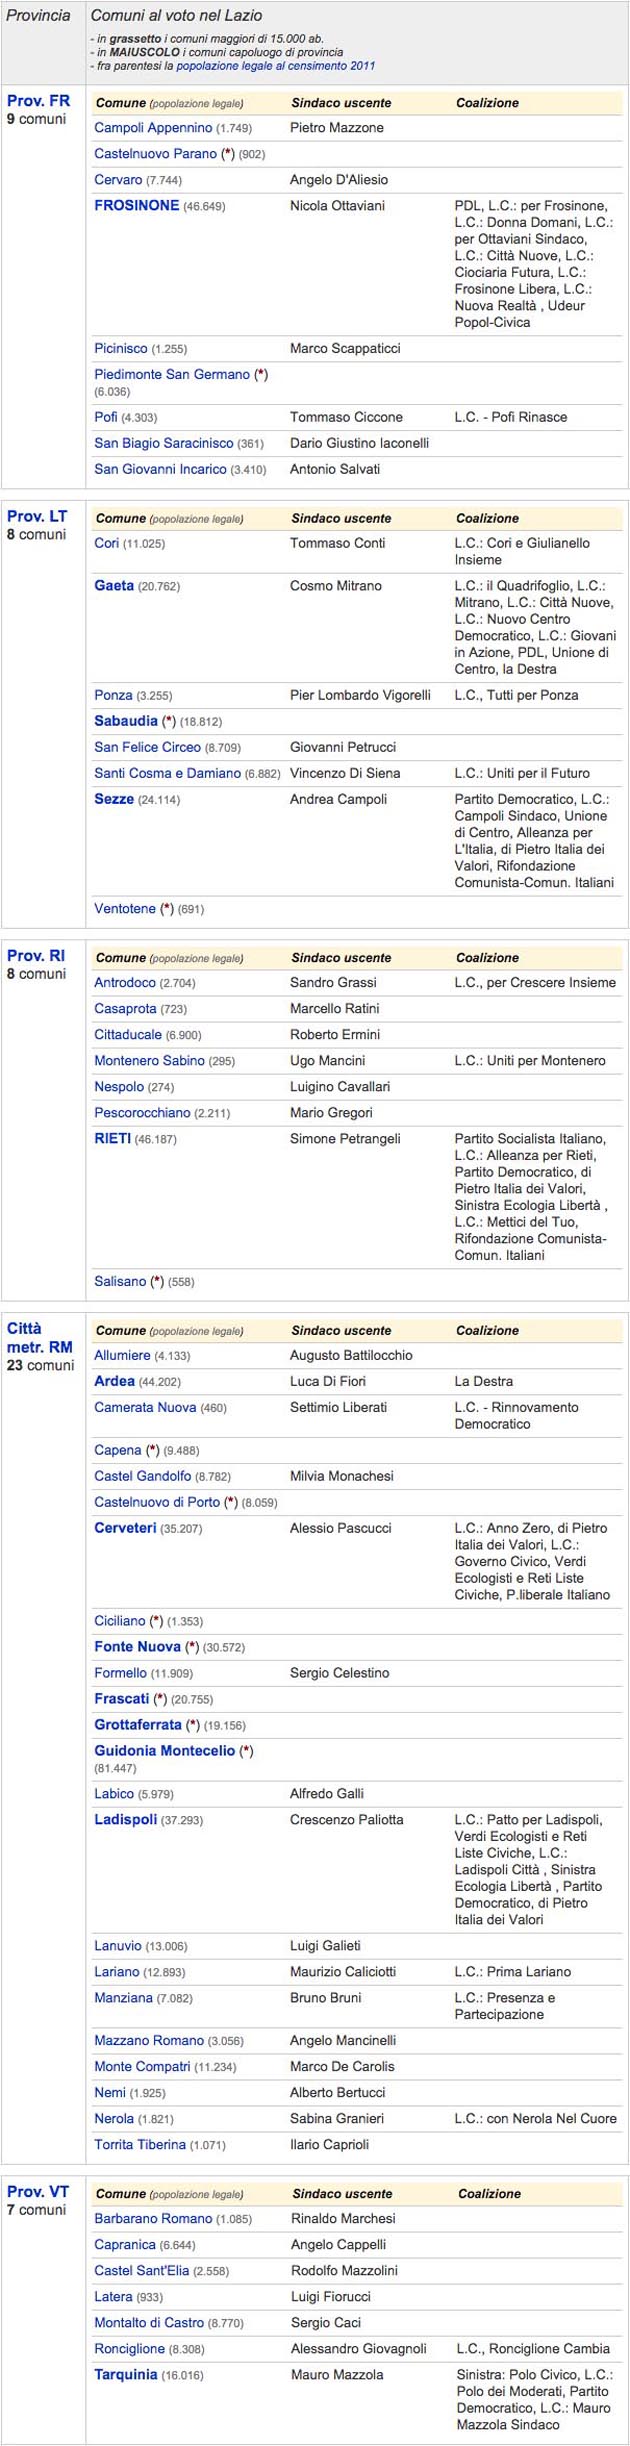The width and height of the screenshot is (630, 2446).
Task: Open the Ventotene comune link
Action: (x=124, y=909)
